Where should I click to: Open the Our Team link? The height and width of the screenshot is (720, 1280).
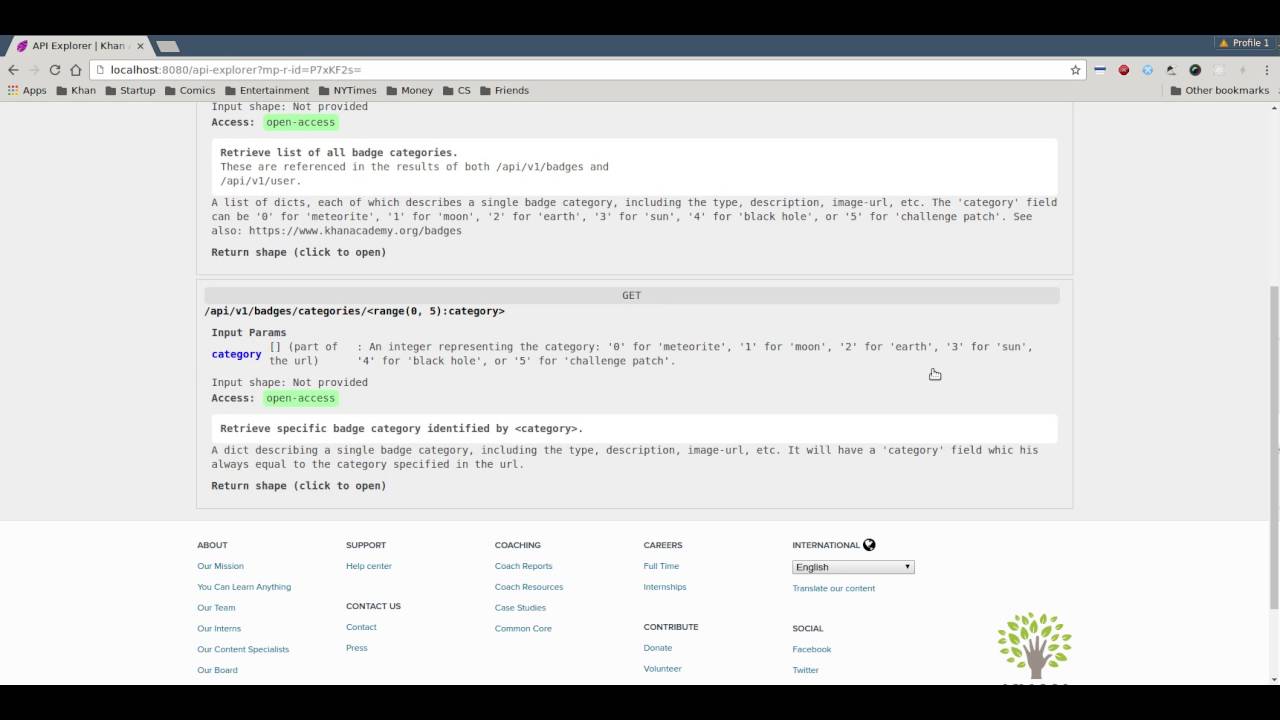(x=216, y=608)
